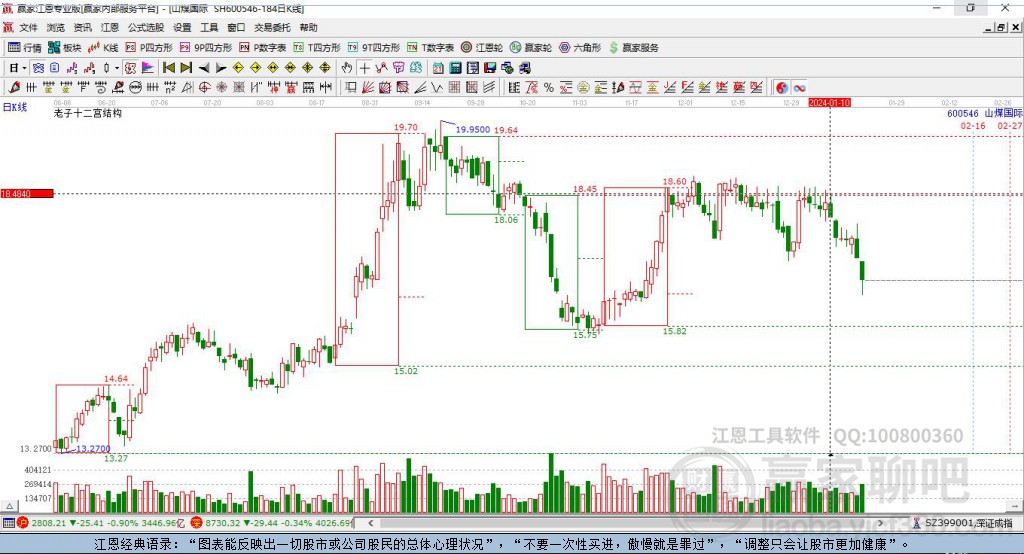Open the 赢家轮 wheel tool
Image resolution: width=1024 pixels, height=554 pixels.
[531, 48]
